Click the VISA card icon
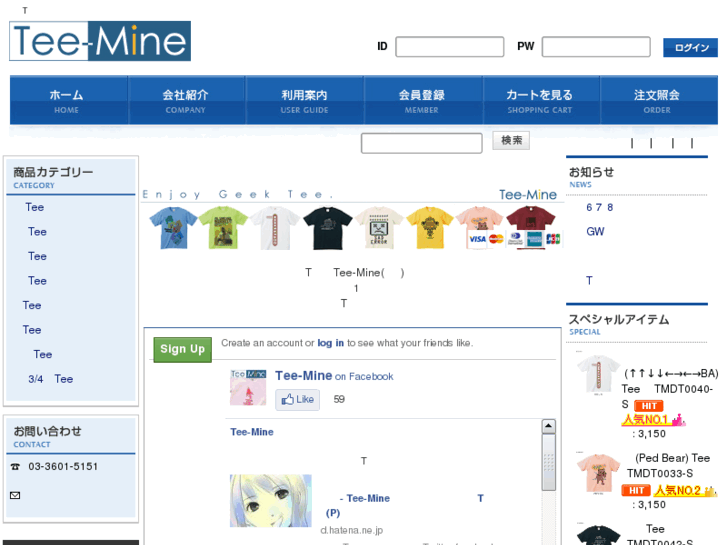The image size is (727, 545). pyautogui.click(x=477, y=239)
